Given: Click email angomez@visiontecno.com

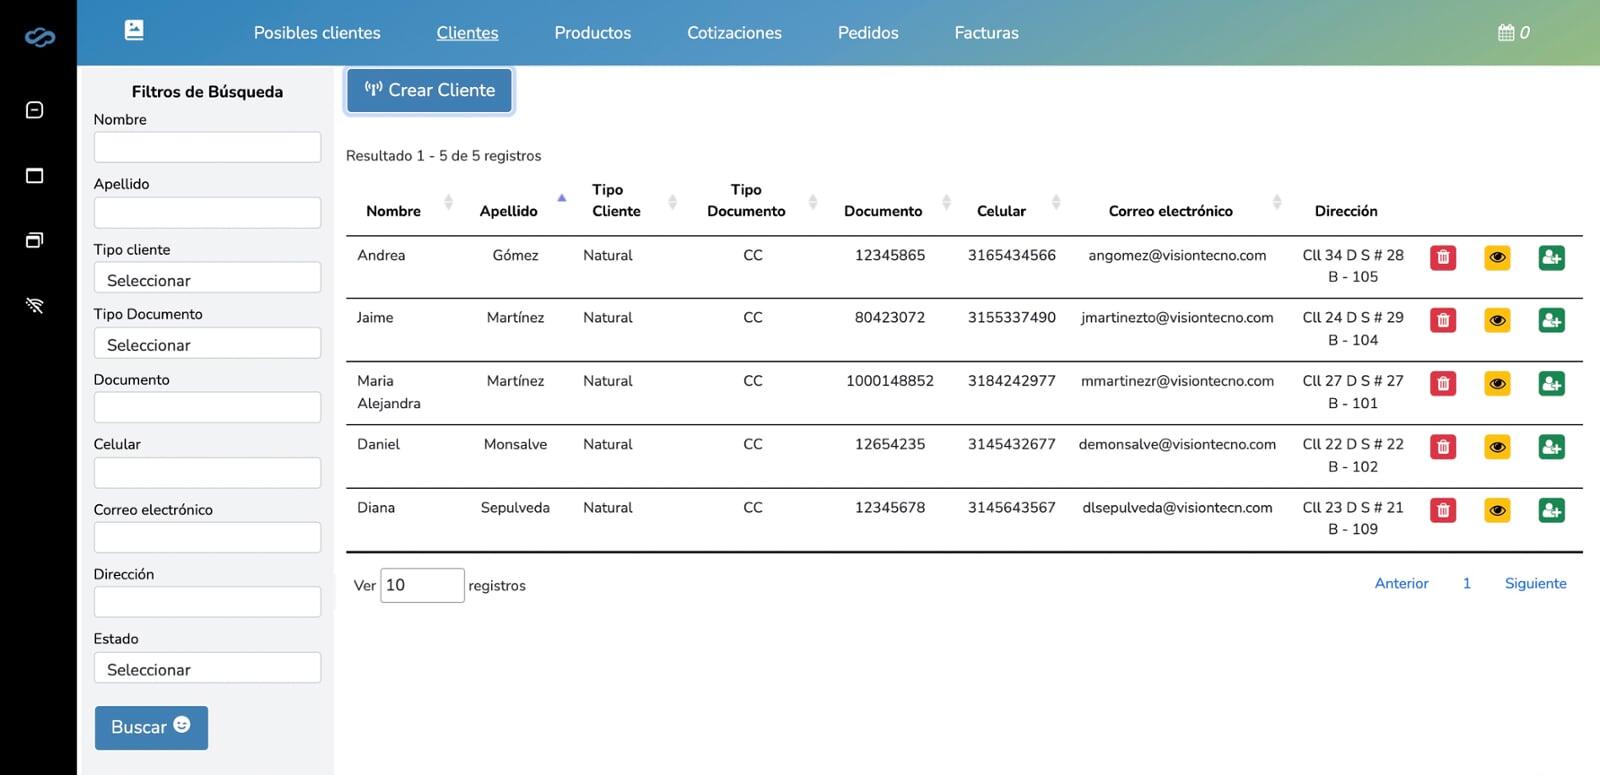Looking at the screenshot, I should click(x=1177, y=255).
